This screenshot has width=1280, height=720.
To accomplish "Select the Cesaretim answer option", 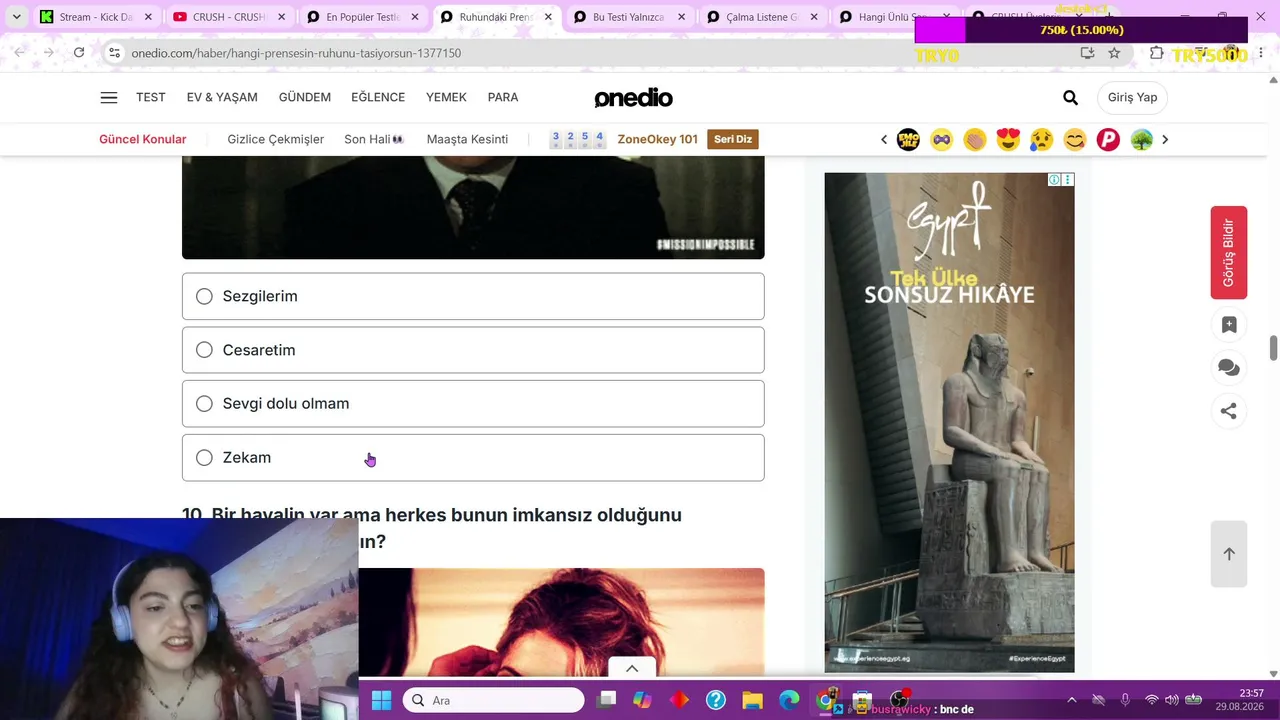I will click(x=473, y=350).
